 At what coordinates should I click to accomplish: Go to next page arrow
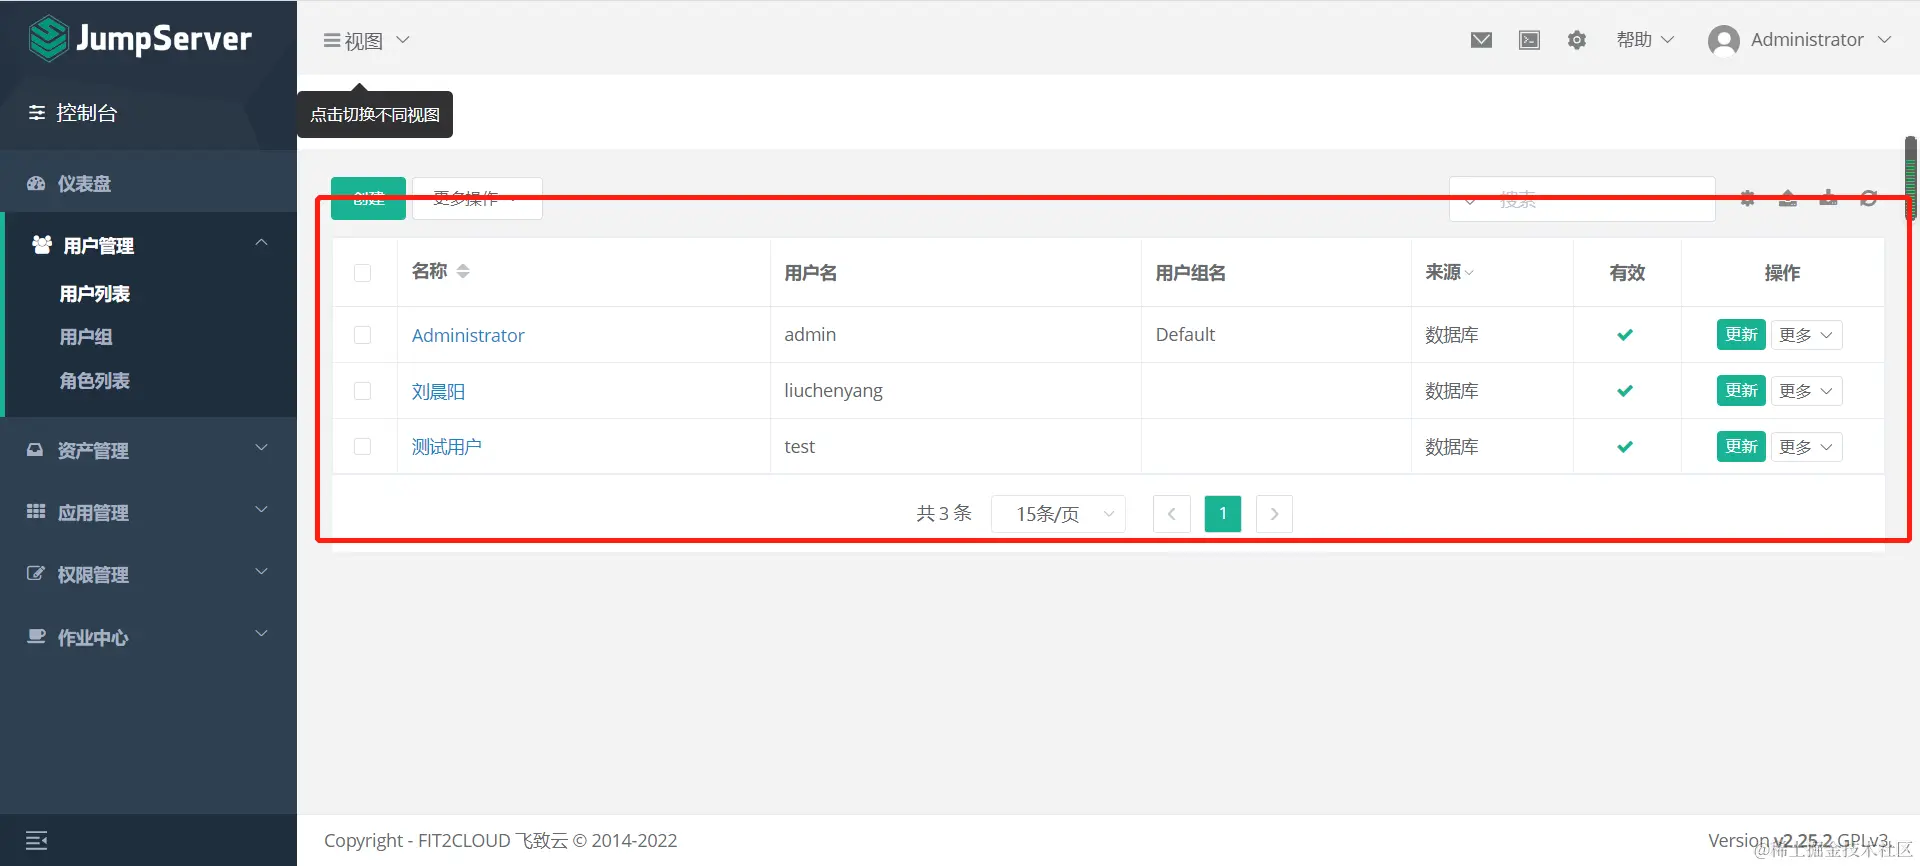click(1274, 514)
